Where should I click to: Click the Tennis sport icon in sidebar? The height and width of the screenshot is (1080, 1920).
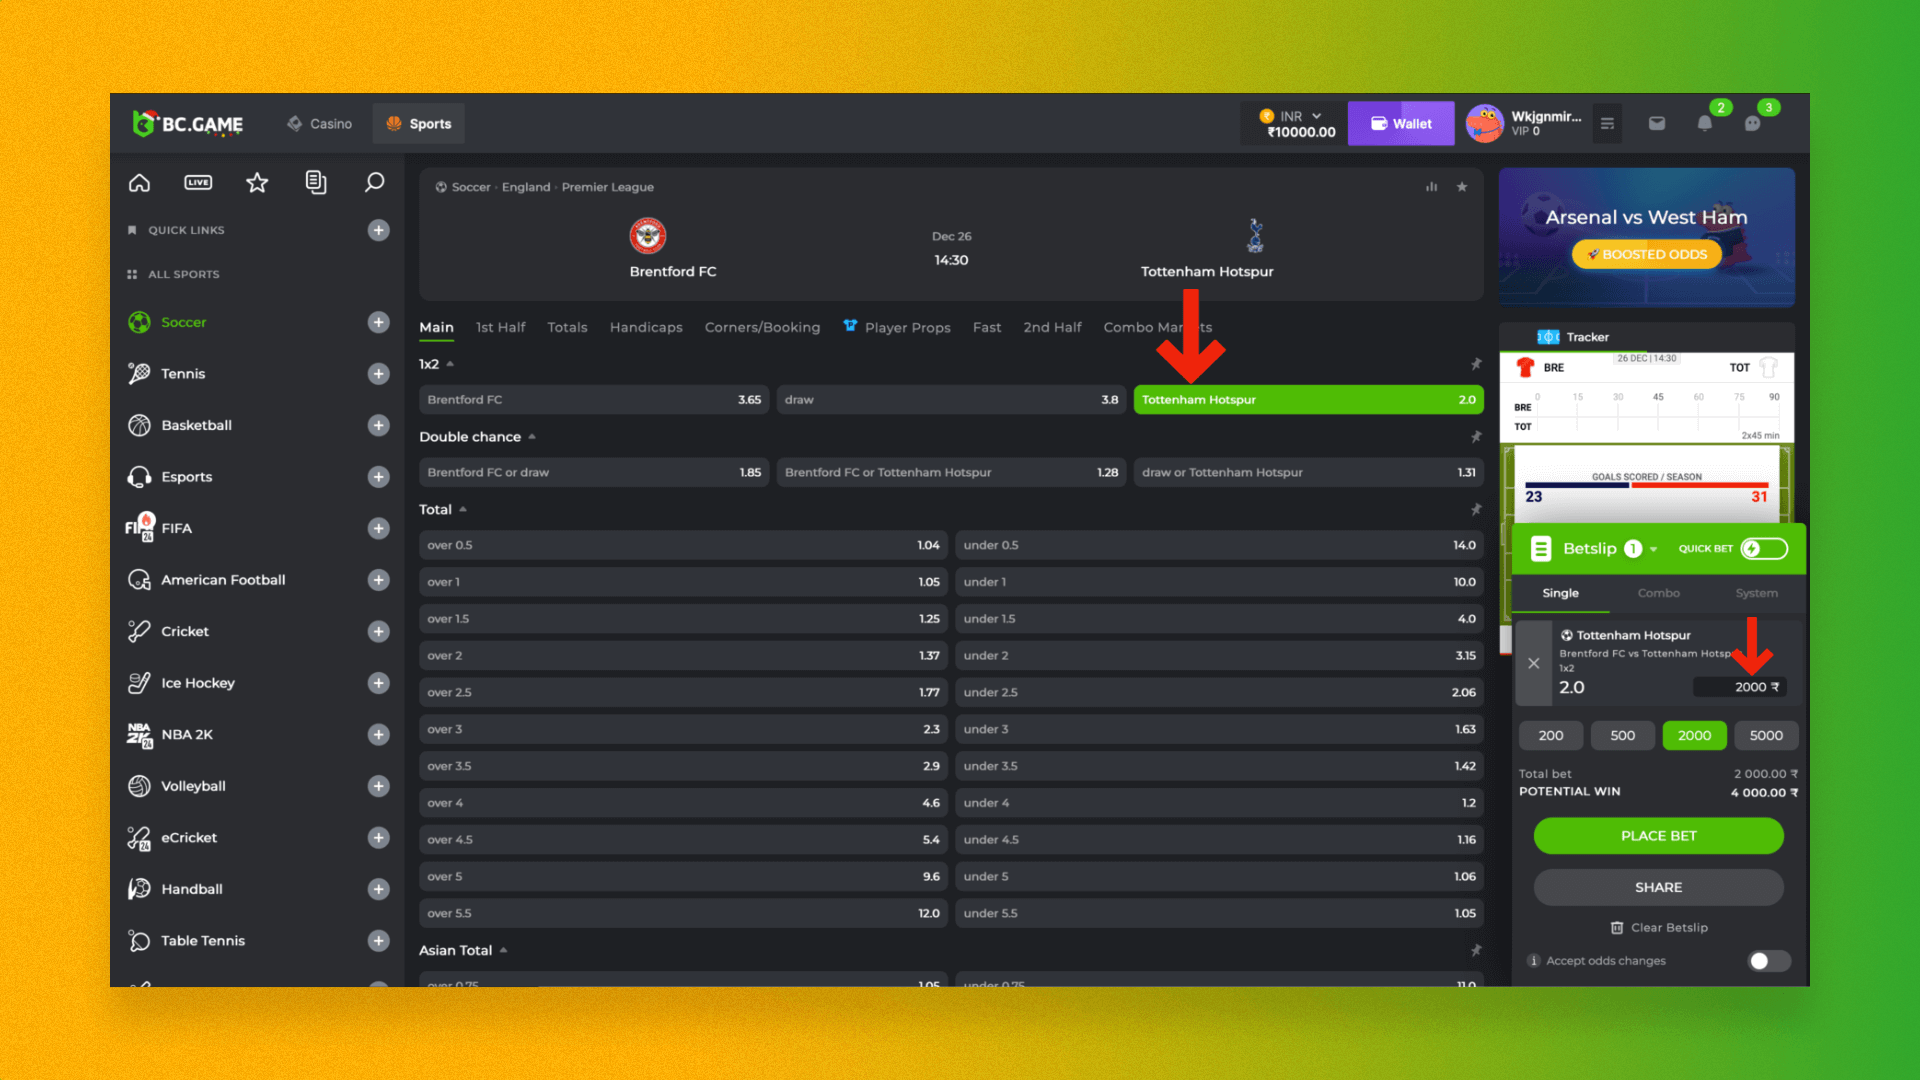point(140,373)
